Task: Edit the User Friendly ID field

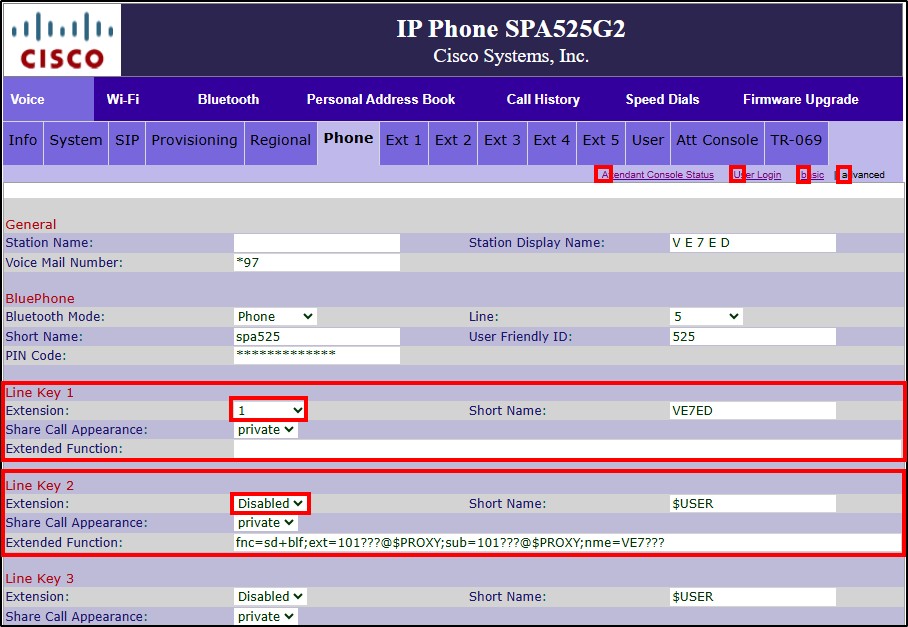Action: [x=753, y=336]
